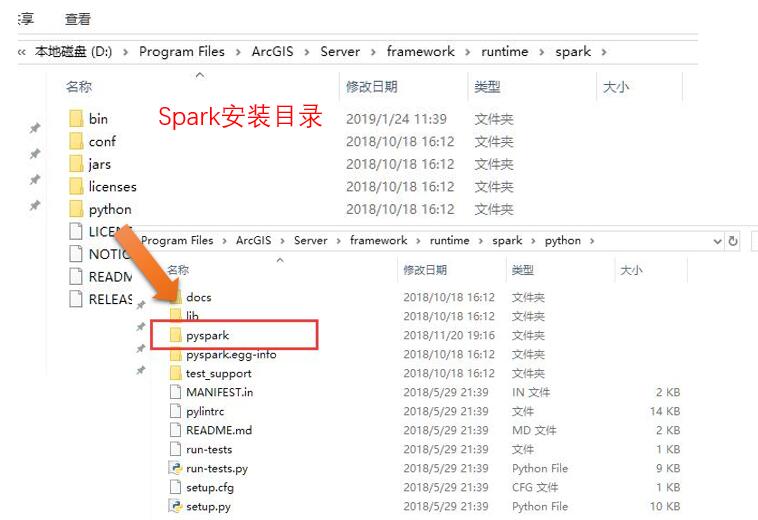
Task: Click the 14 KB size of pylintrc
Action: 665,411
